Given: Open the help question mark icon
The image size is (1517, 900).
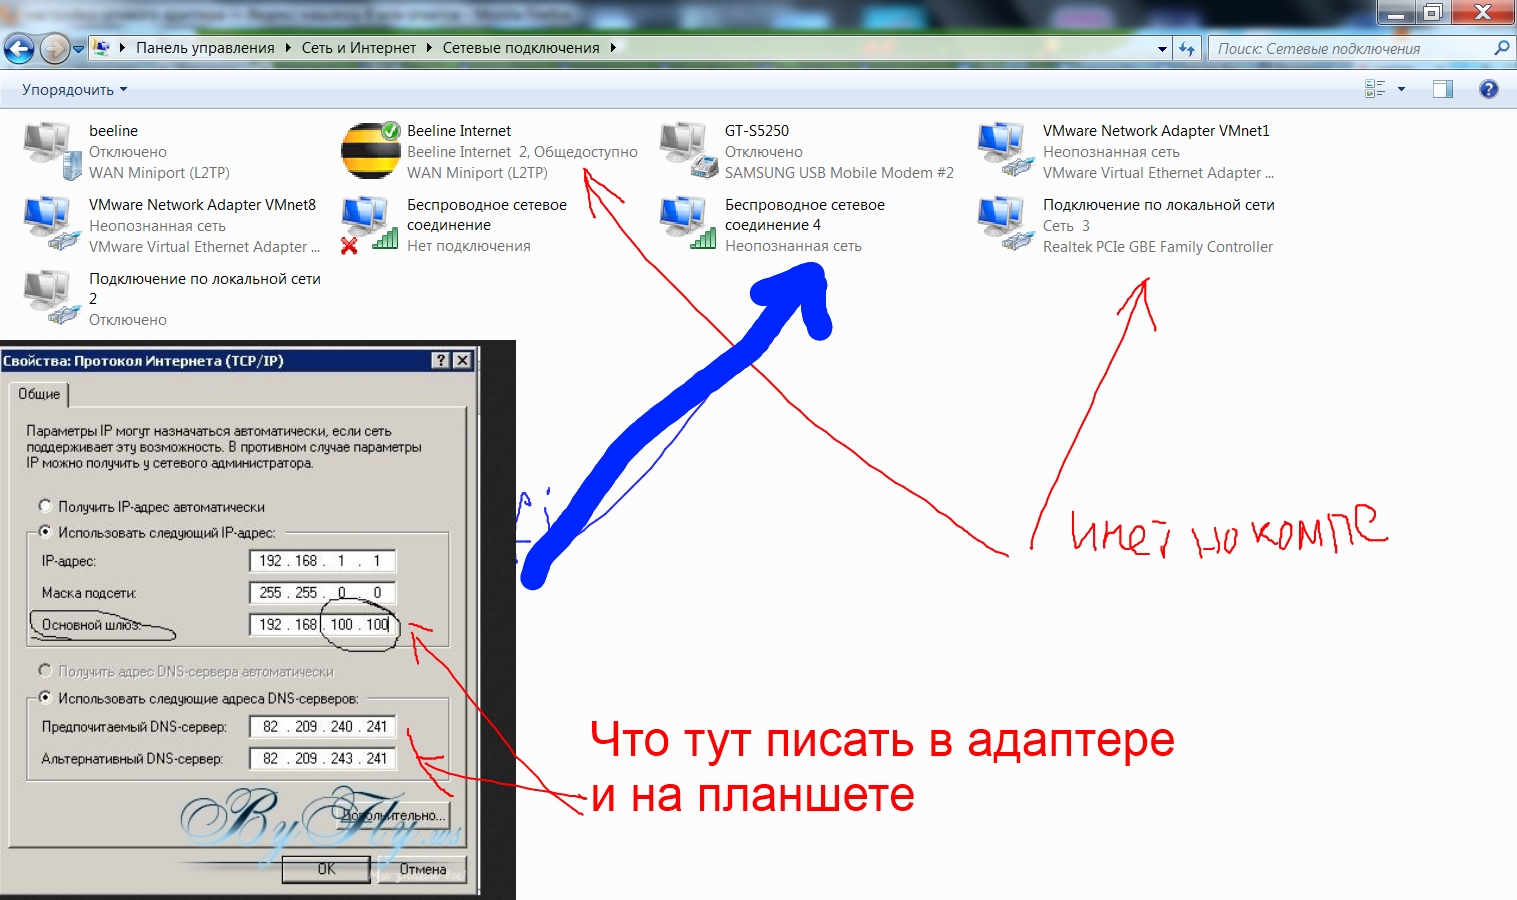Looking at the screenshot, I should tap(1488, 89).
